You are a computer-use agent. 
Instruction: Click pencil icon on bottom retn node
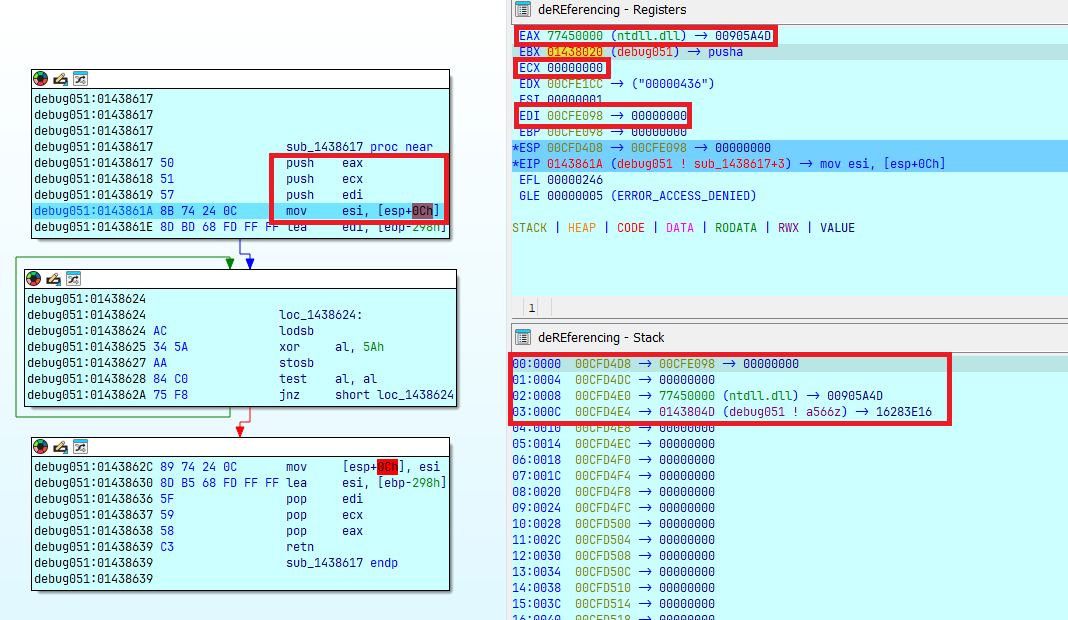click(60, 446)
